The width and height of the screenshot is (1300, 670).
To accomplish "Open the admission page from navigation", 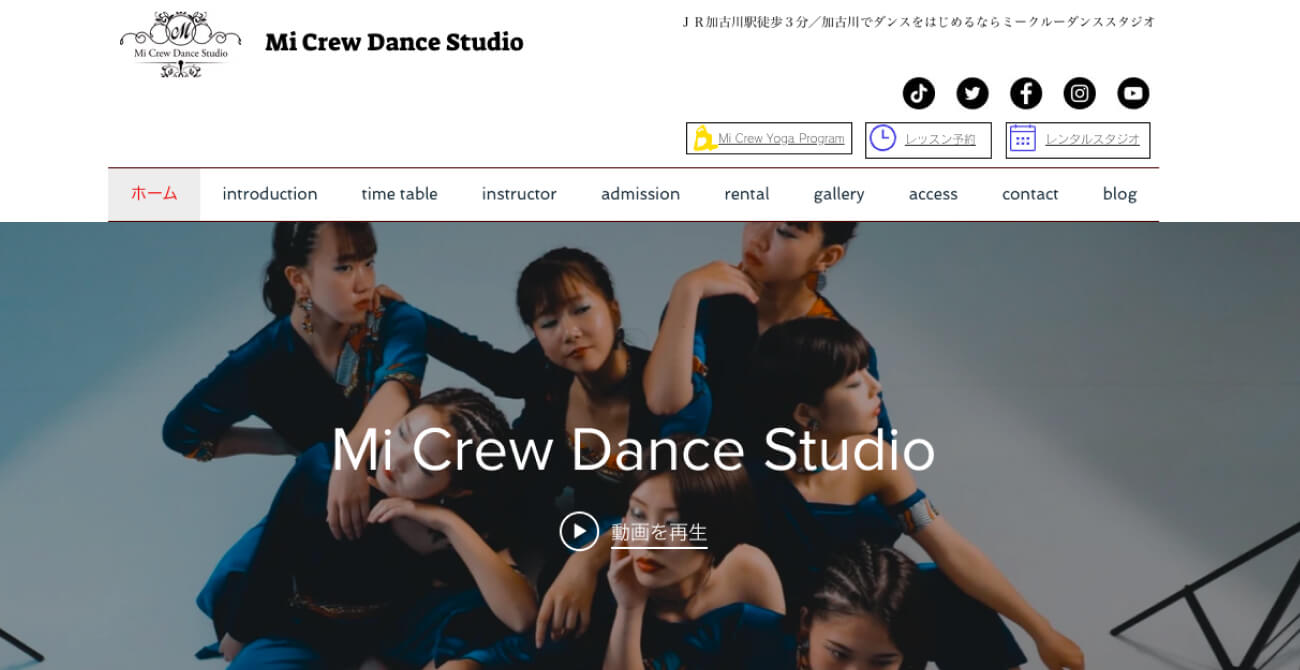I will tap(640, 194).
